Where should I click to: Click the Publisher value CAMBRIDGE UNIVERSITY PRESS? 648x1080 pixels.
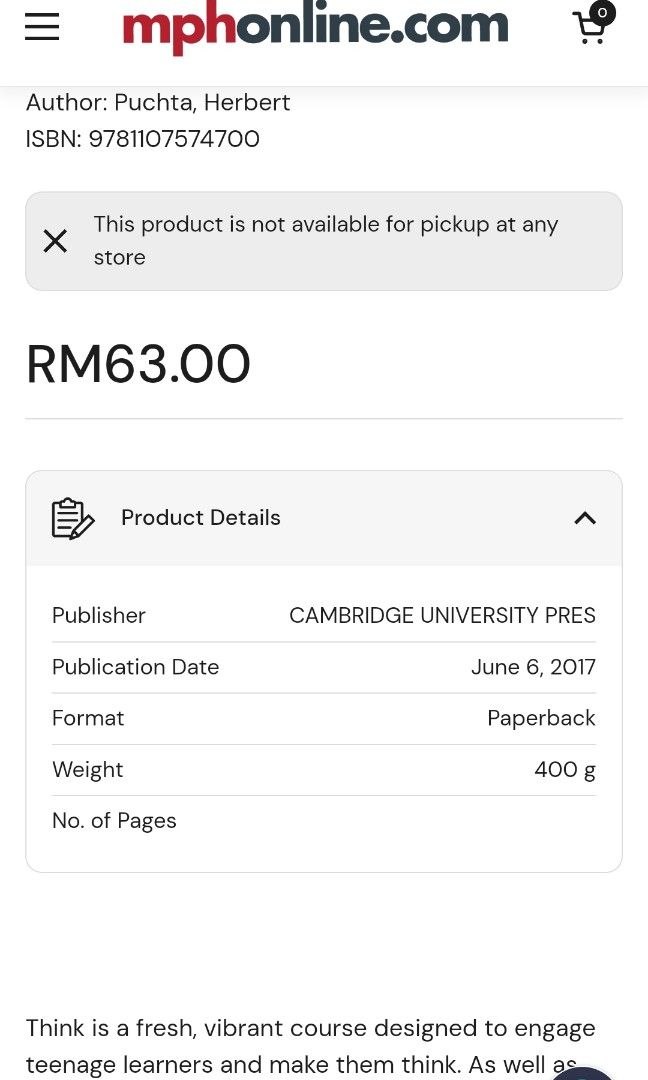click(x=442, y=615)
